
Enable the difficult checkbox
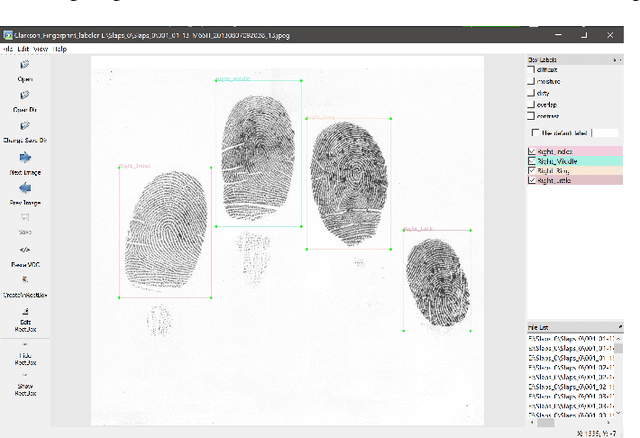532,71
